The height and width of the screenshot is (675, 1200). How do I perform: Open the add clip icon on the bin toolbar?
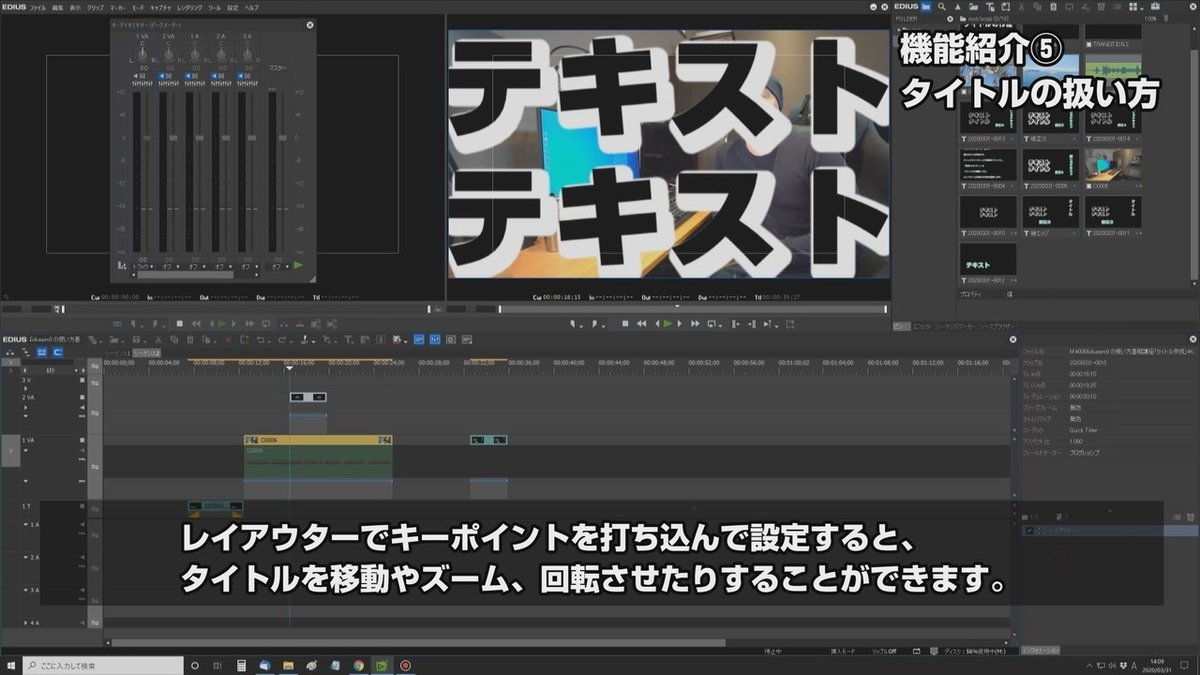[x=1006, y=7]
